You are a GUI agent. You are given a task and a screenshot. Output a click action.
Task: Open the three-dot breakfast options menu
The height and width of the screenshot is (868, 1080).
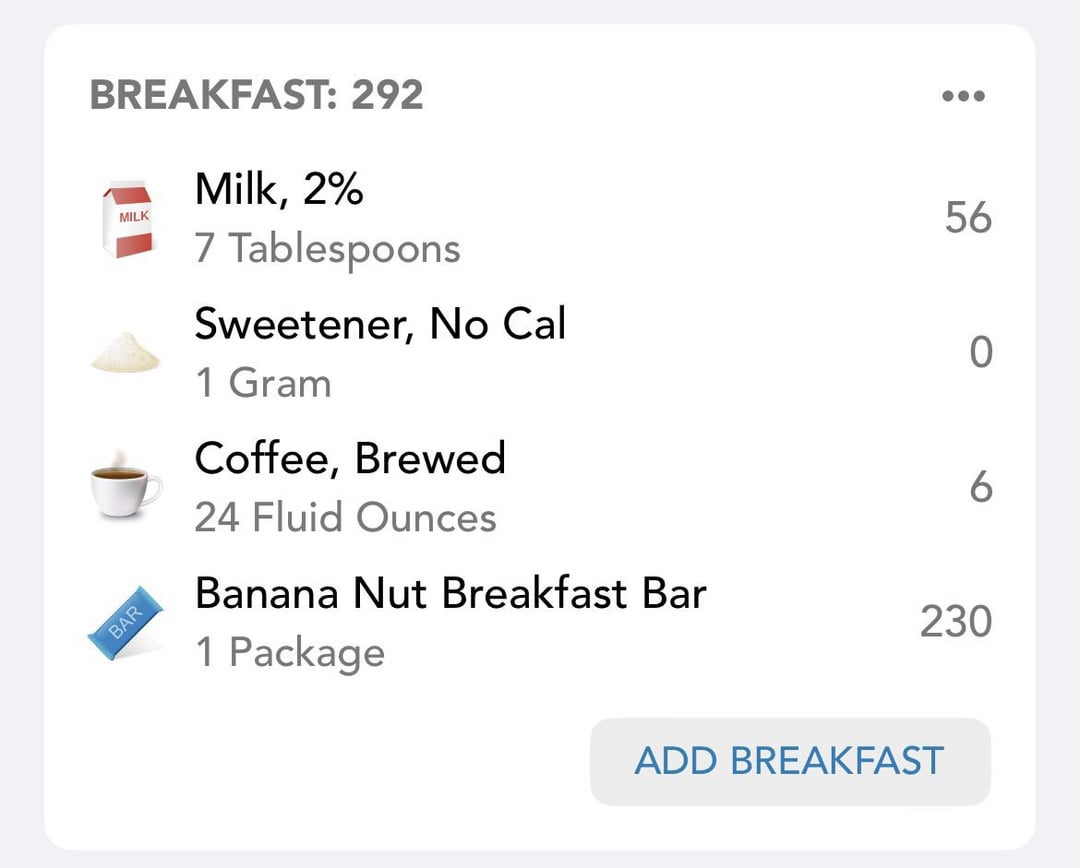pos(963,96)
